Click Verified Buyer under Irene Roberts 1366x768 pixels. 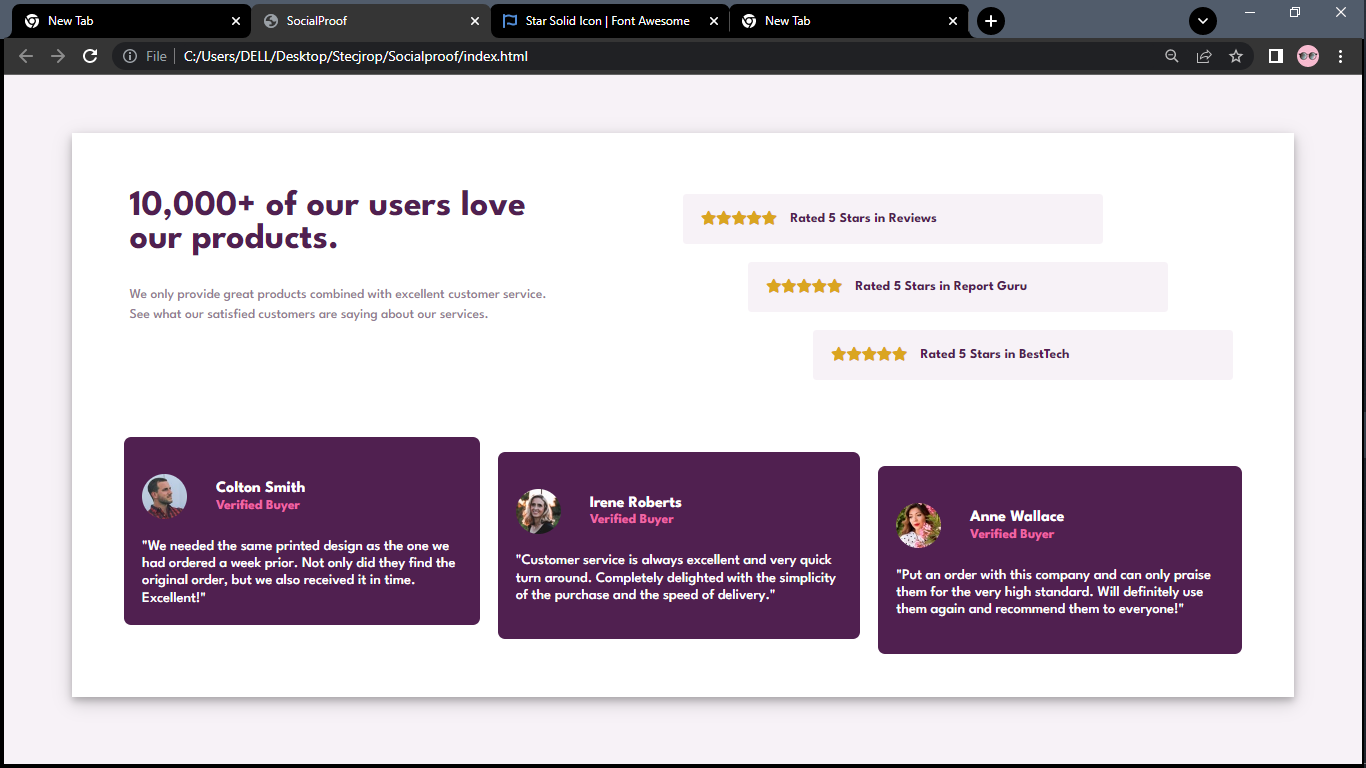(632, 519)
